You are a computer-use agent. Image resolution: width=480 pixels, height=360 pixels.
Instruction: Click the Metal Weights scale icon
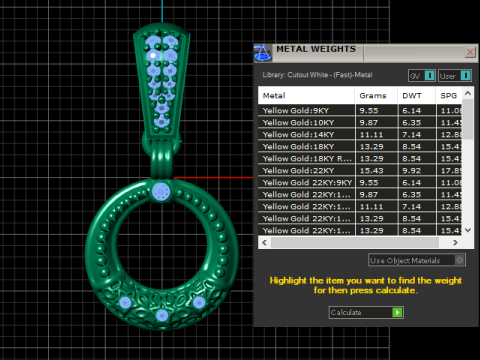(x=263, y=53)
